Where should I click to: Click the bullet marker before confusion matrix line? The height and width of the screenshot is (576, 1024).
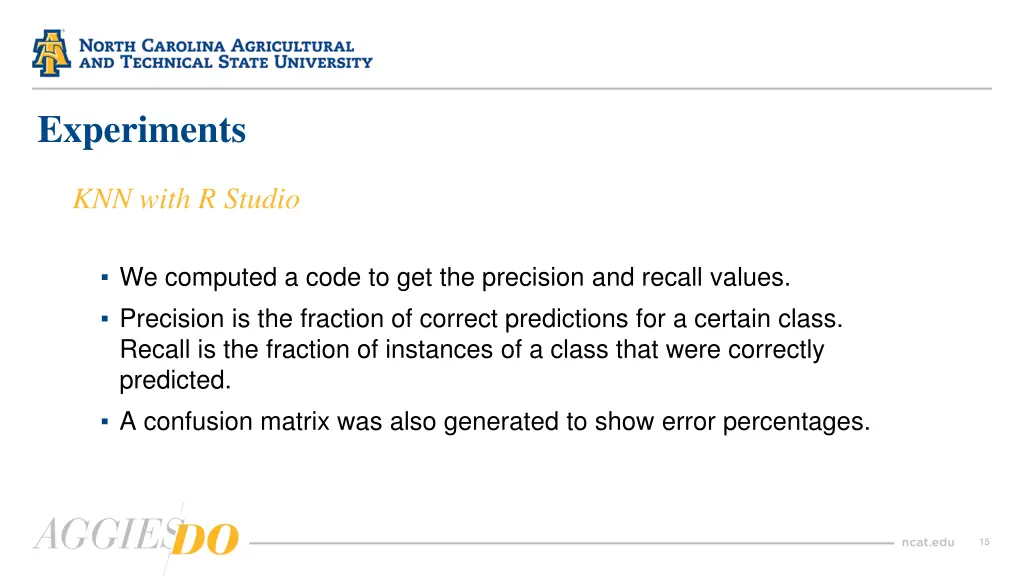tap(104, 421)
